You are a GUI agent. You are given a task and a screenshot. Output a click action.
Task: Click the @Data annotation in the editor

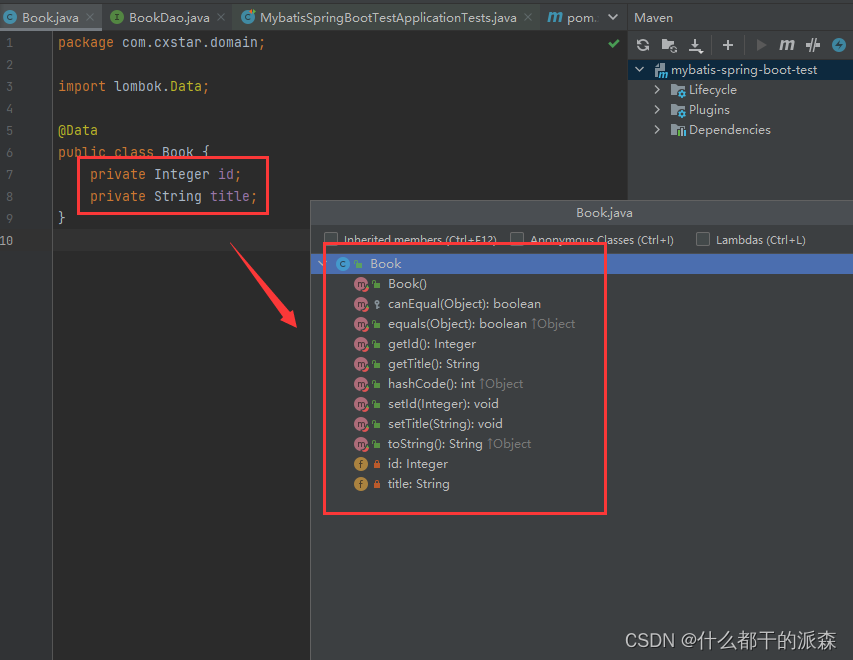pos(78,131)
